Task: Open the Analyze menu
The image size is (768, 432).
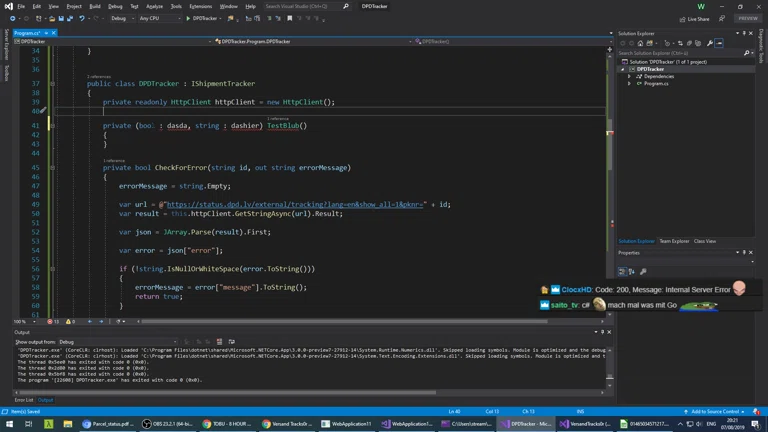Action: click(x=154, y=6)
